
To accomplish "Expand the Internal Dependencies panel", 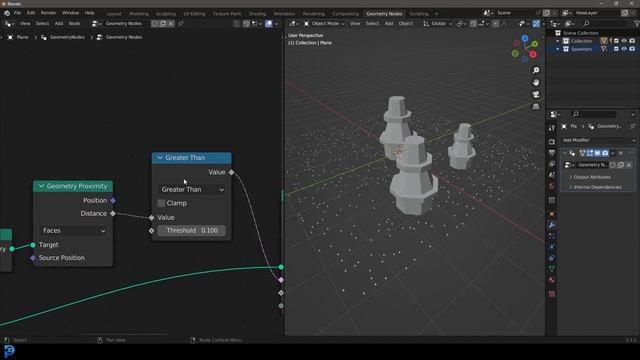I will click(x=595, y=187).
